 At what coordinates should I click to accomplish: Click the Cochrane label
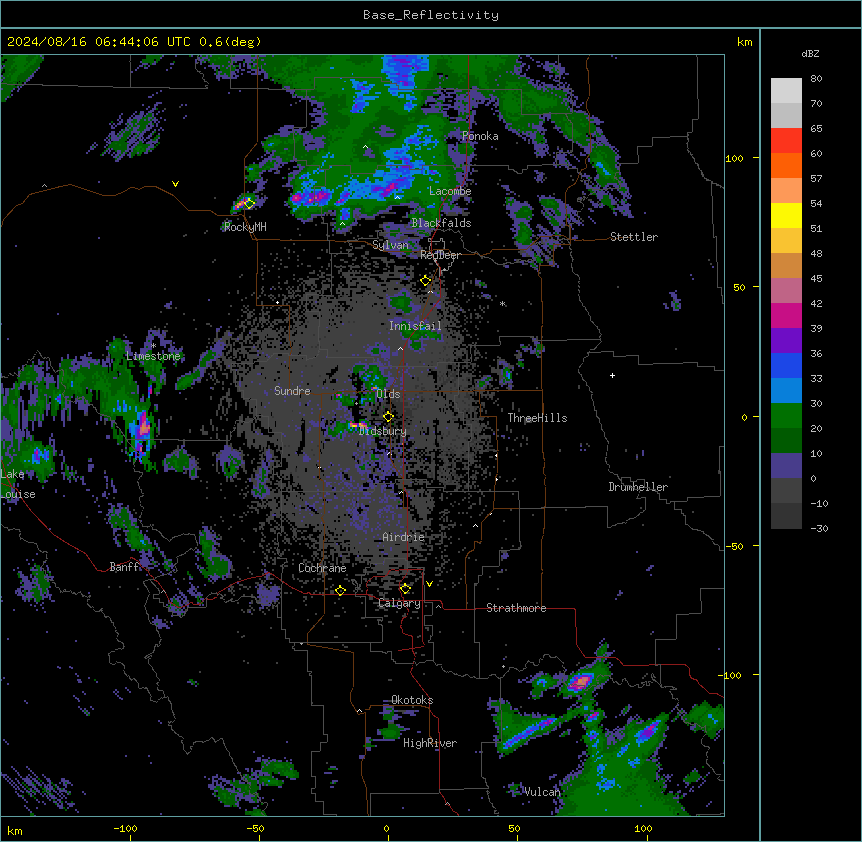click(322, 568)
